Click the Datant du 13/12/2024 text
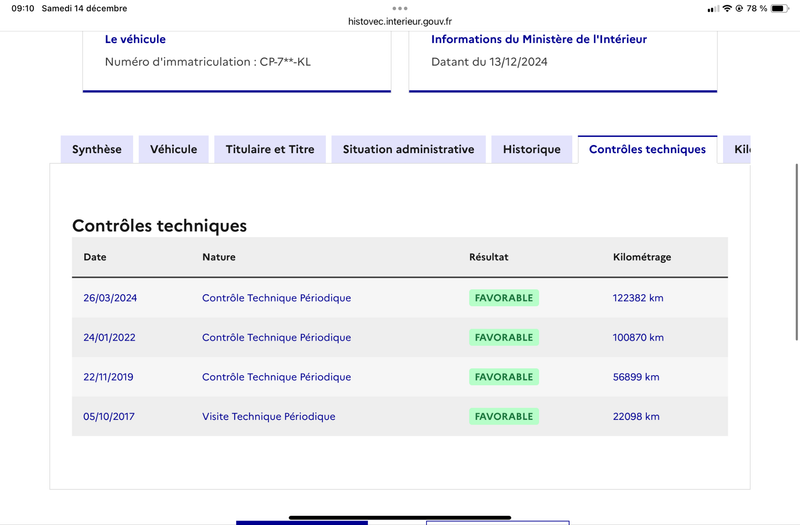800x525 pixels. (489, 62)
